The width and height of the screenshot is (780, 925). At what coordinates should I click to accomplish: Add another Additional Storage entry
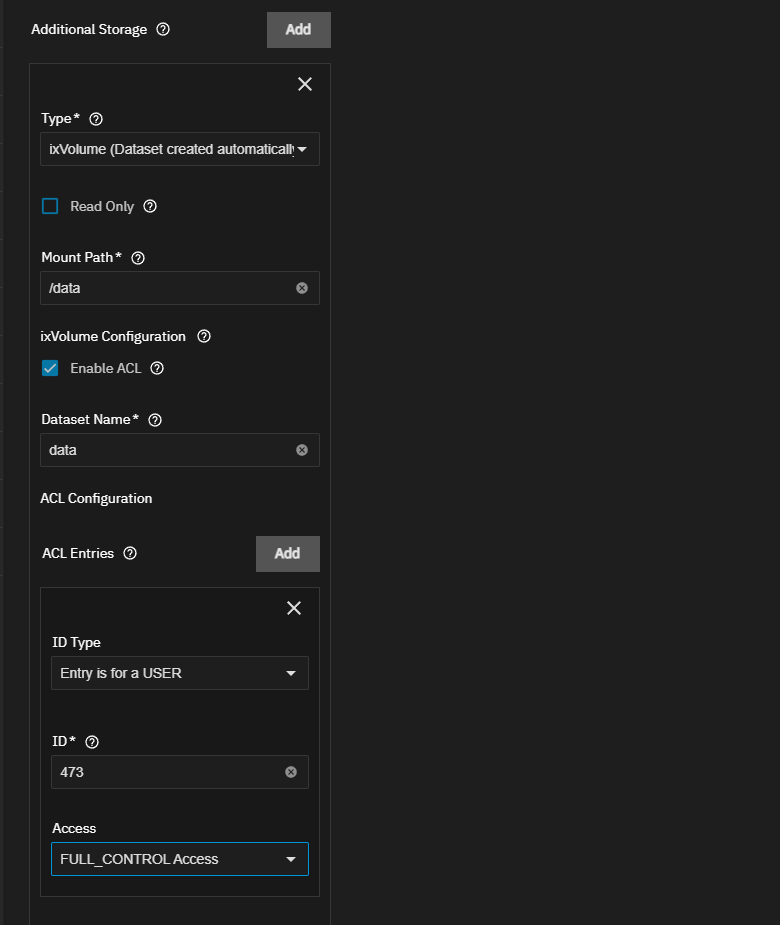[x=299, y=29]
